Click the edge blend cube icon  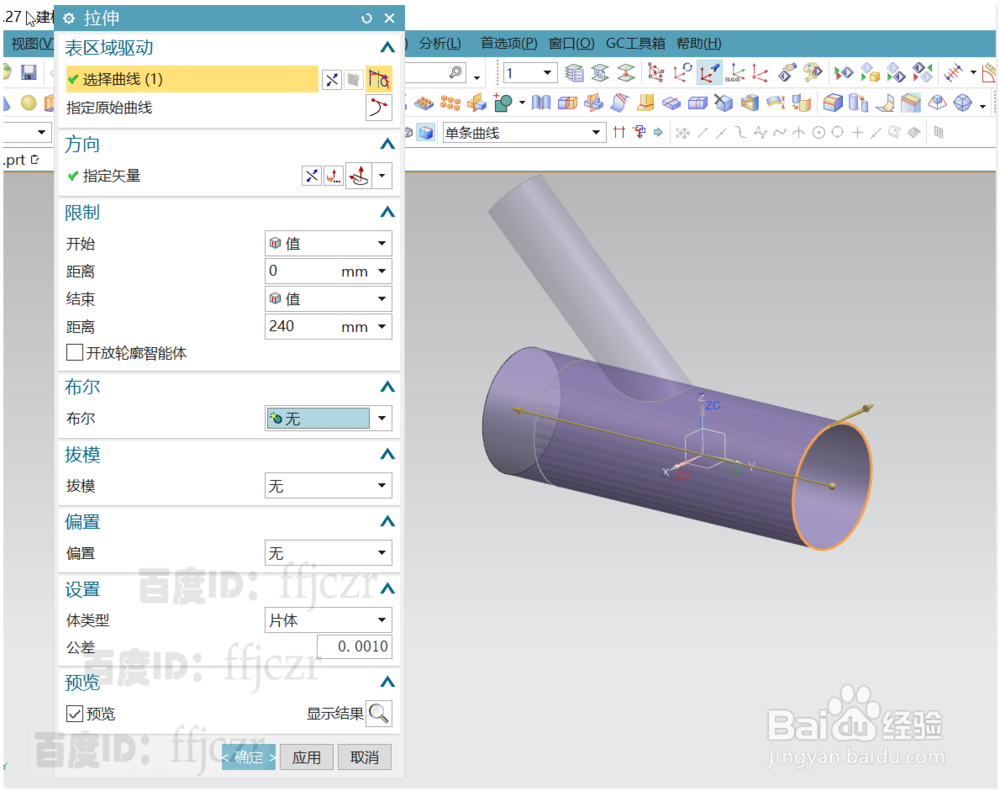[832, 103]
